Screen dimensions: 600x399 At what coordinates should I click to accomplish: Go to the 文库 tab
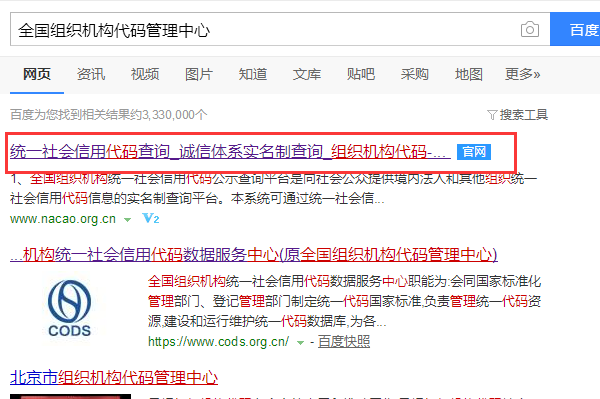[x=307, y=74]
